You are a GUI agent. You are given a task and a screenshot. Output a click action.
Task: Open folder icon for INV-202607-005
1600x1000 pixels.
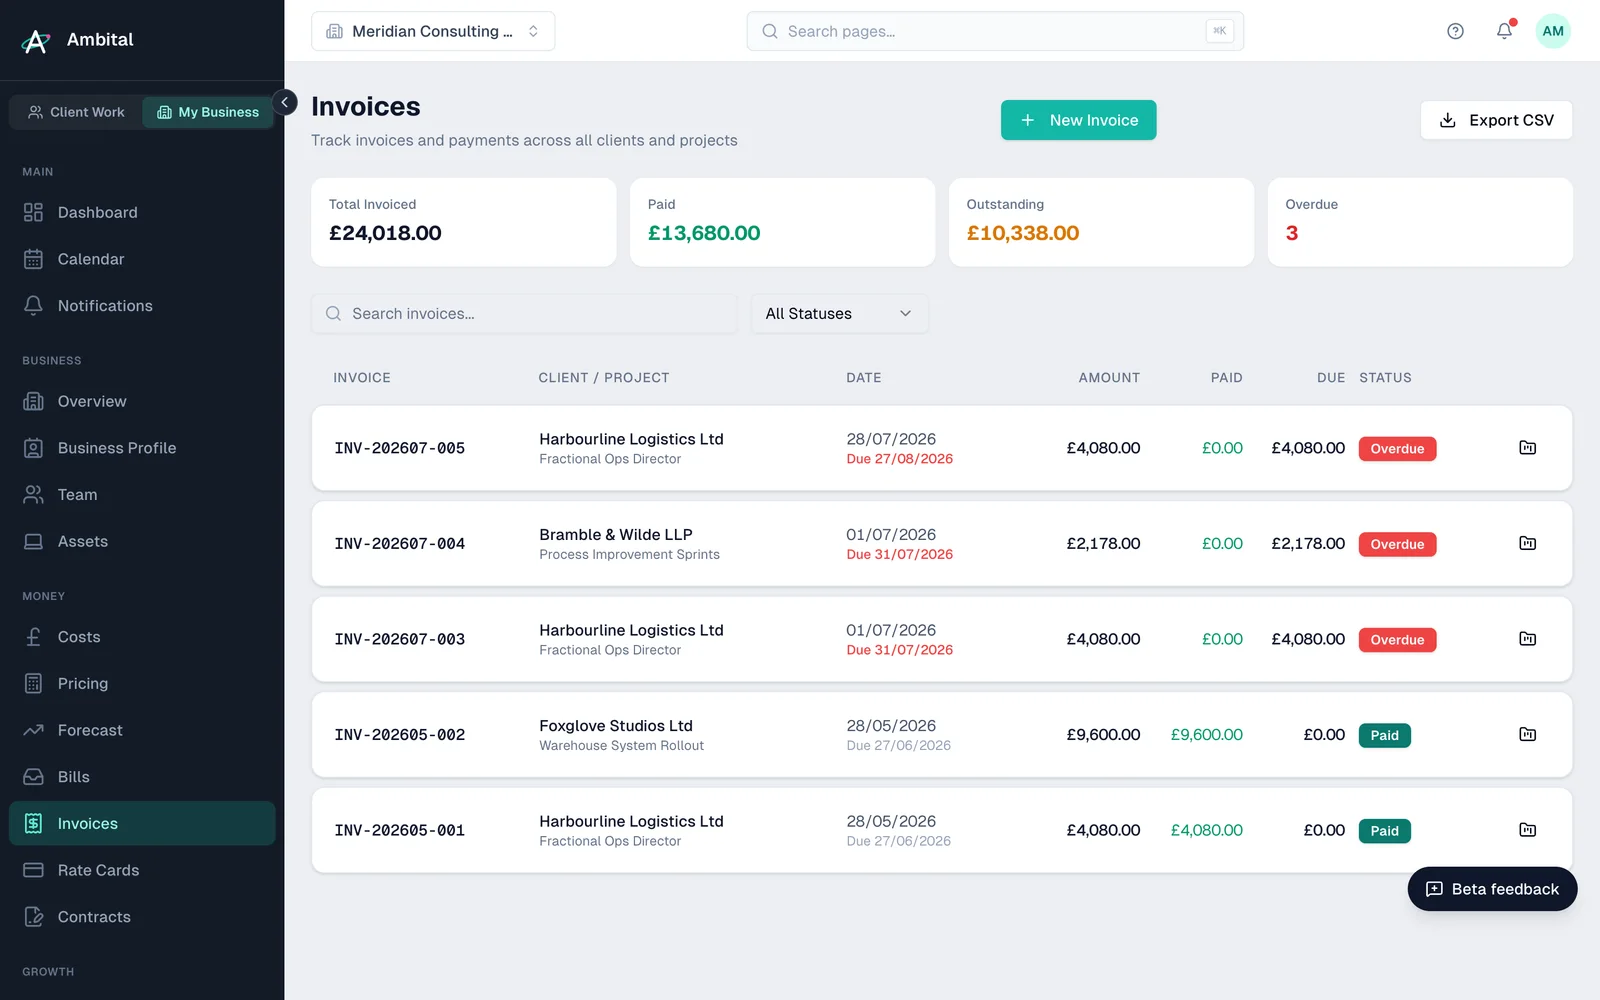tap(1527, 448)
